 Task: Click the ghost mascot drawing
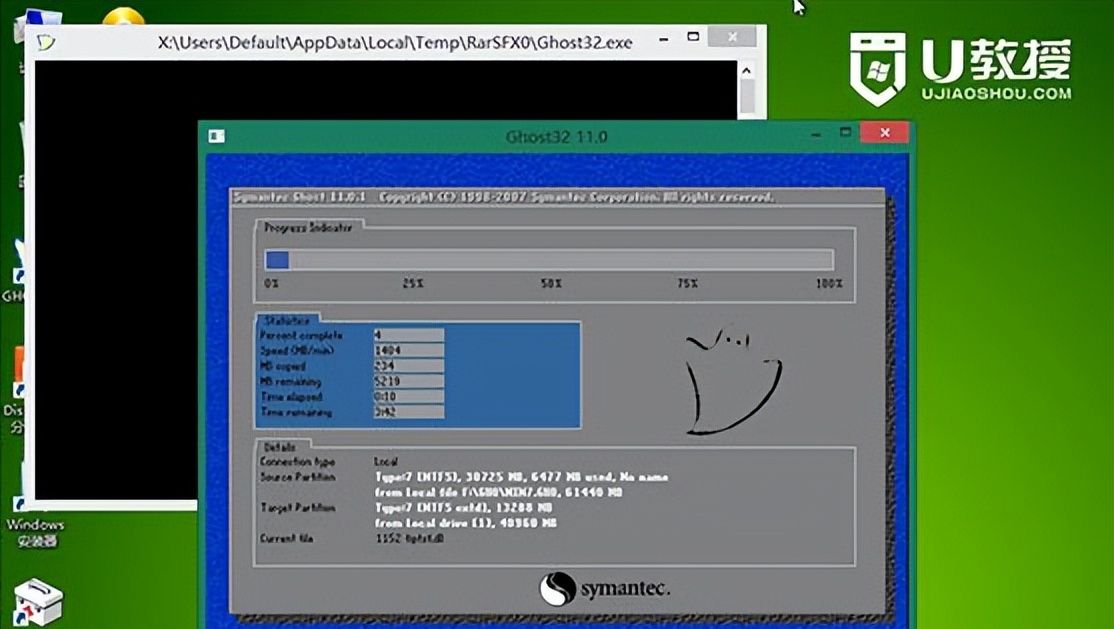coord(733,381)
